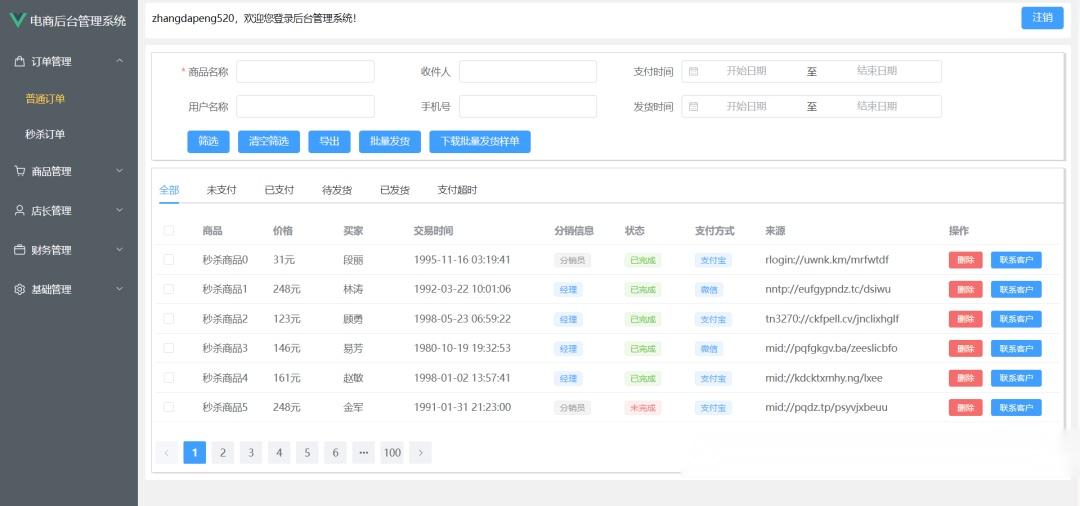Expand the 财务管理 menu chevron
The height and width of the screenshot is (506, 1080).
120,249
